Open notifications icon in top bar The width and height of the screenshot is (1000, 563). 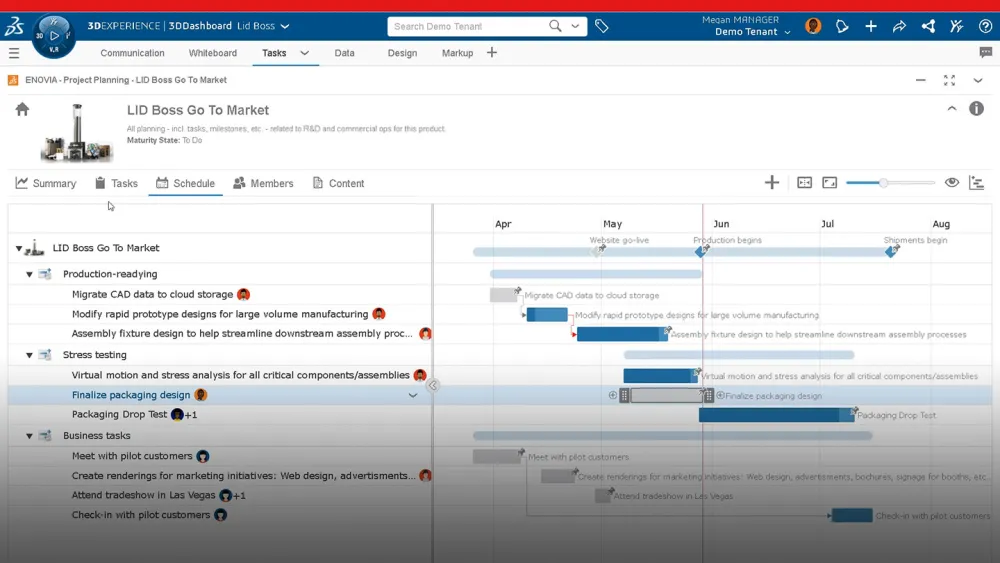point(842,26)
